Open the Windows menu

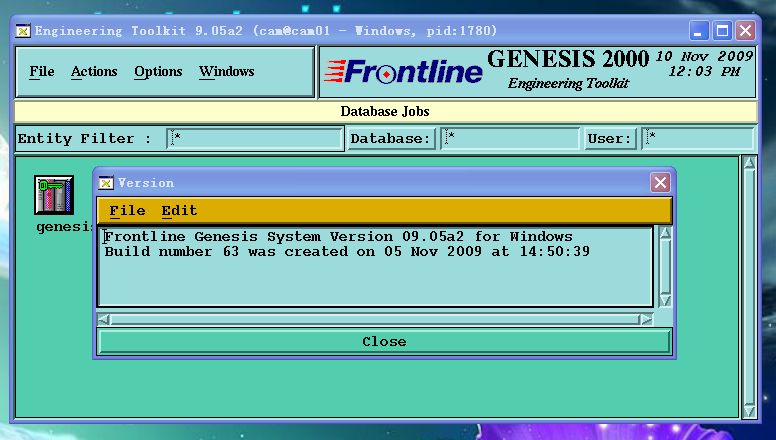coord(226,72)
